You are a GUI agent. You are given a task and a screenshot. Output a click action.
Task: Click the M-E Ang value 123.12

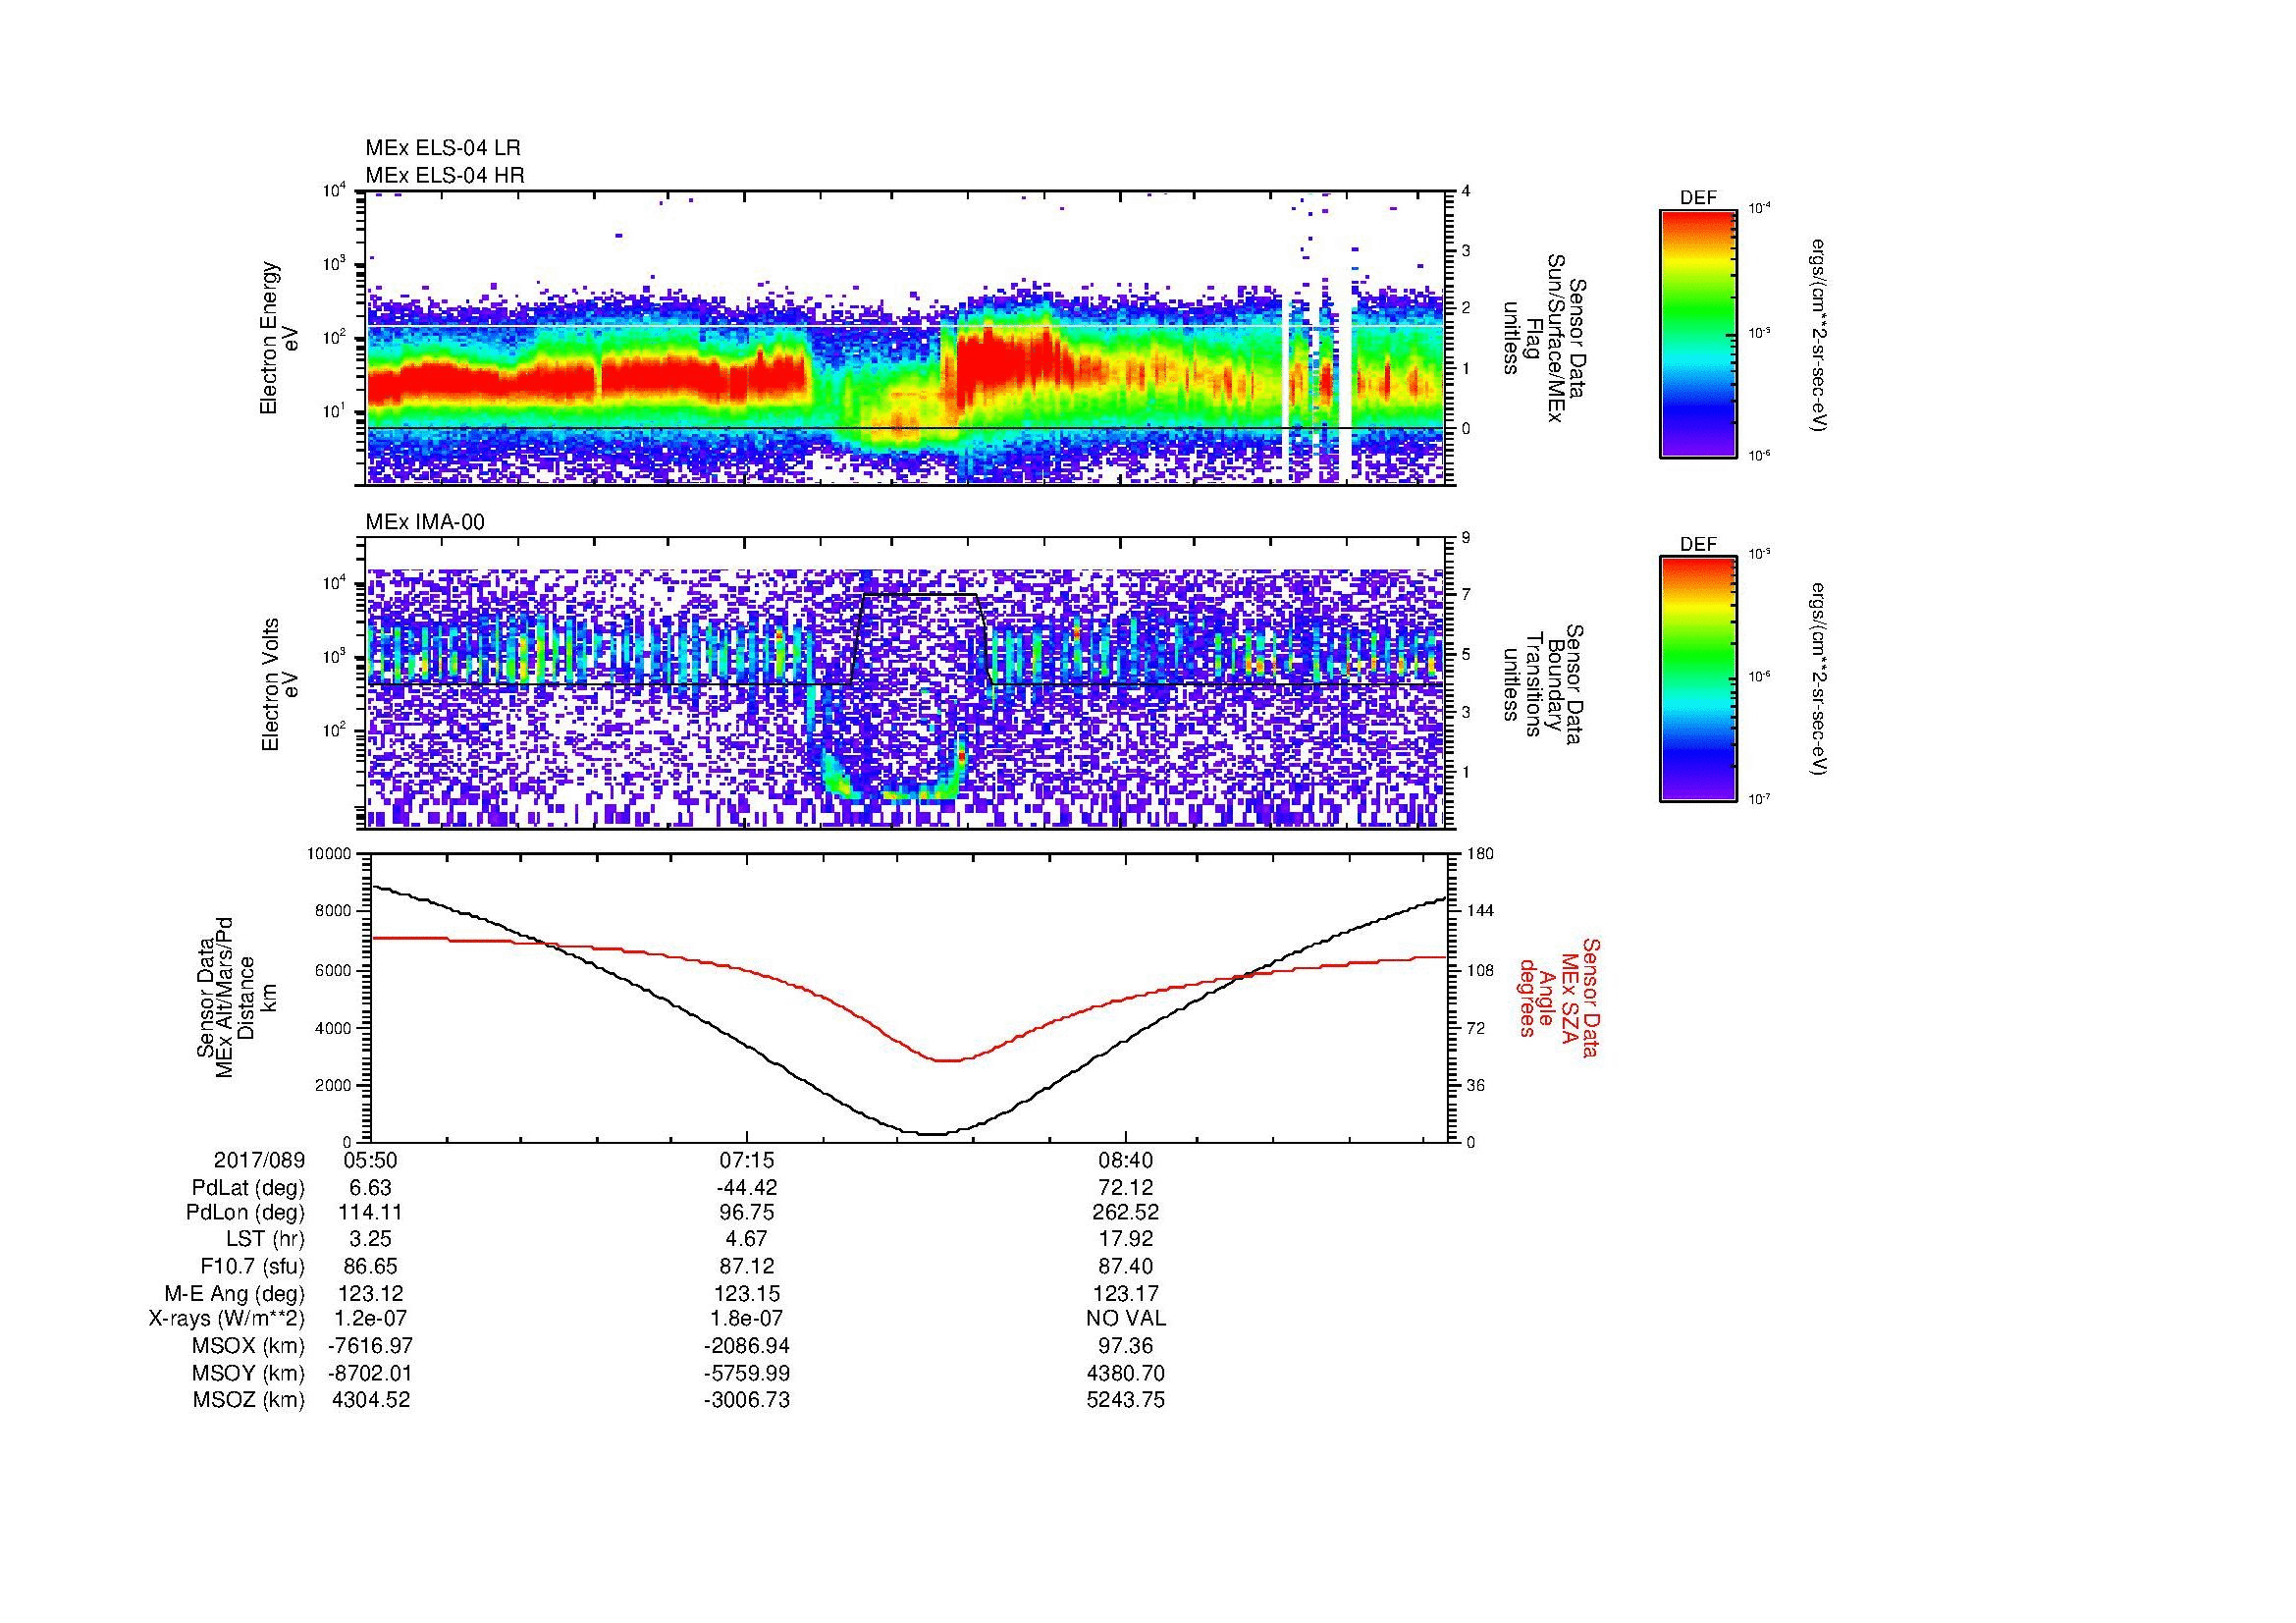370,1294
